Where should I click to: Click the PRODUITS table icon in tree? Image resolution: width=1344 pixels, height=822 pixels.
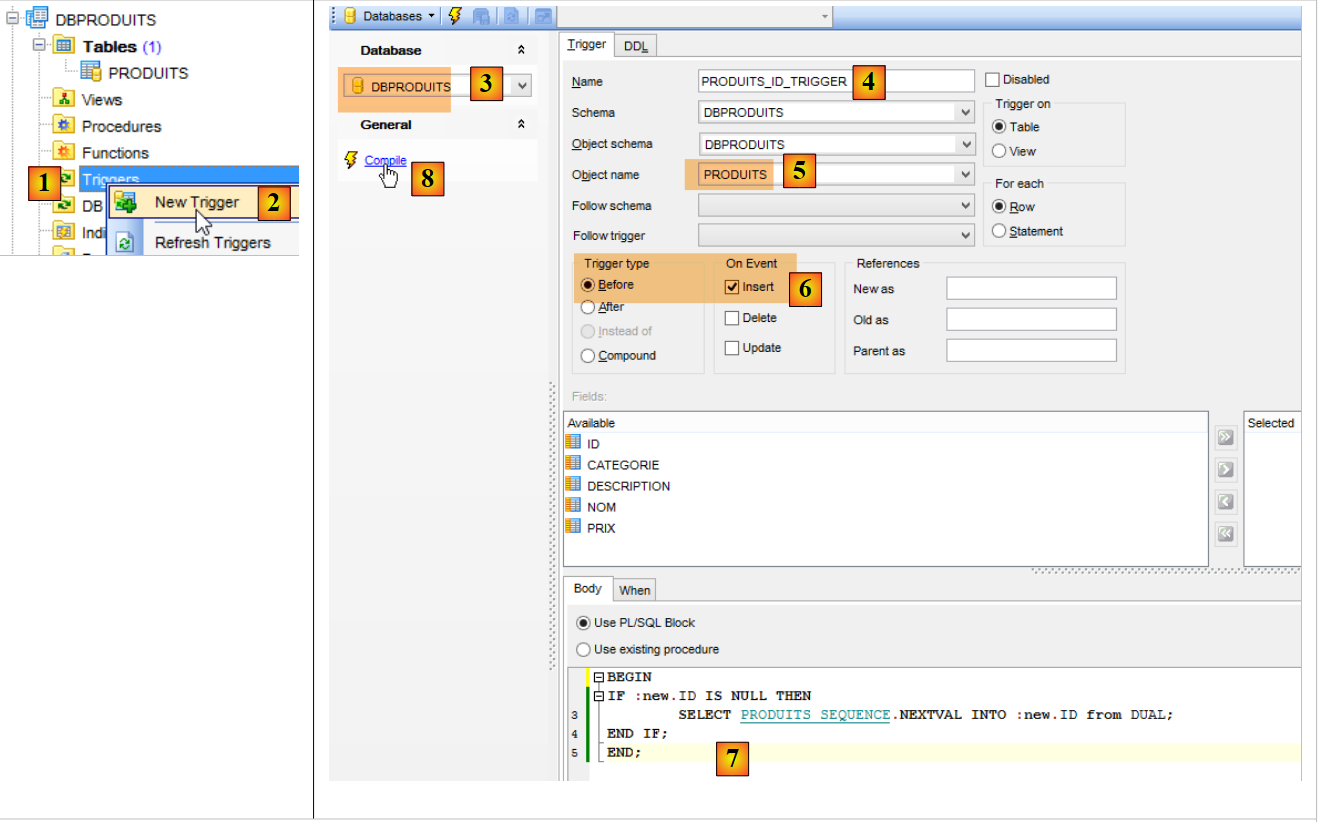click(x=91, y=72)
